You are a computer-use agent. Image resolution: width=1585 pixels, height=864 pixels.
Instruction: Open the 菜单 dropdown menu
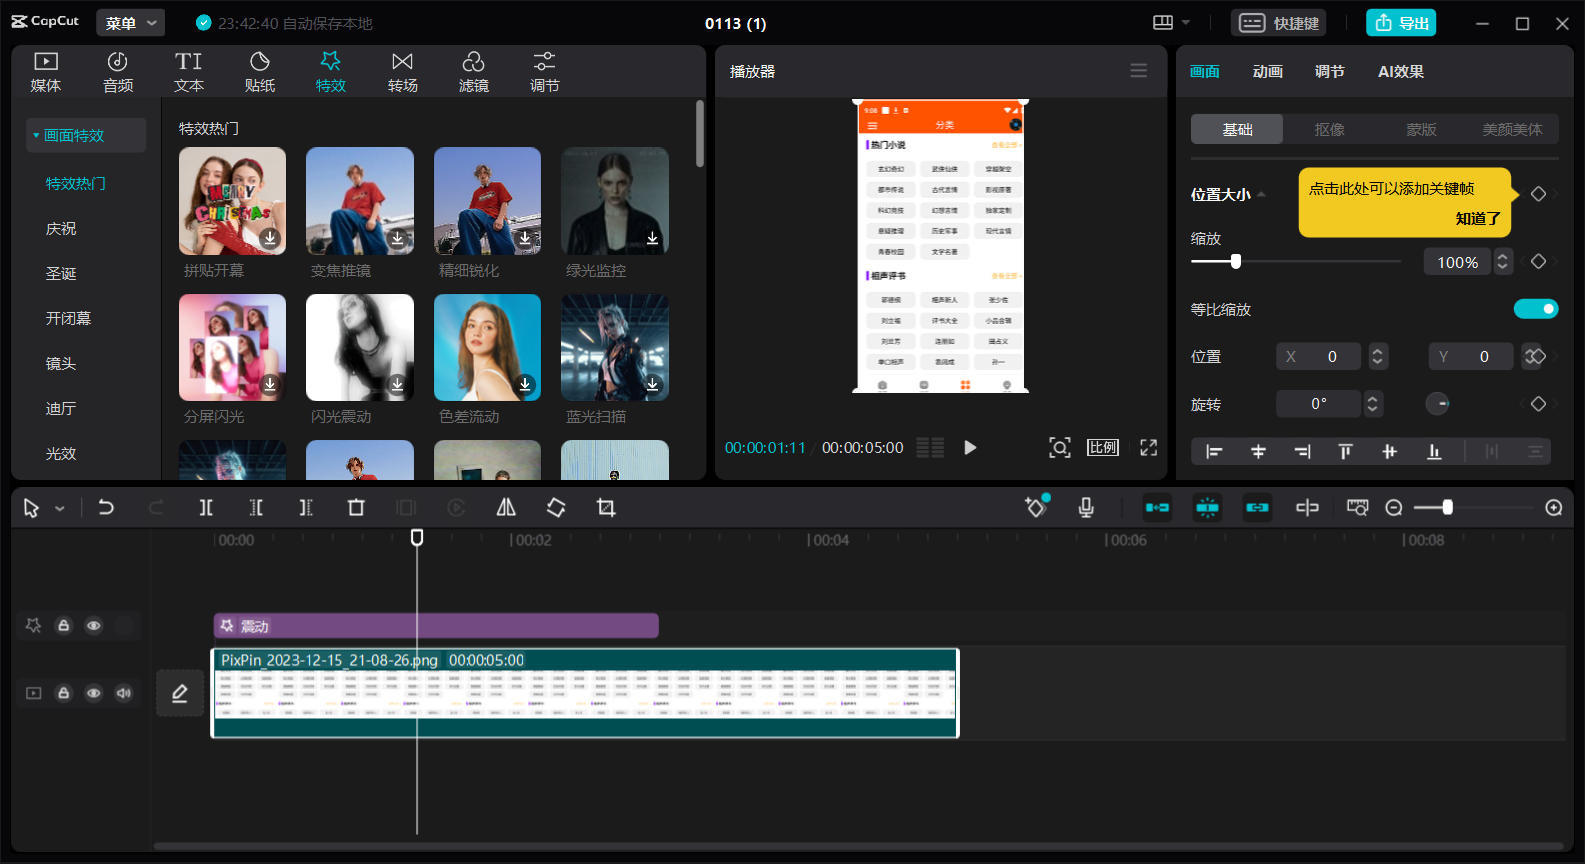pyautogui.click(x=131, y=23)
